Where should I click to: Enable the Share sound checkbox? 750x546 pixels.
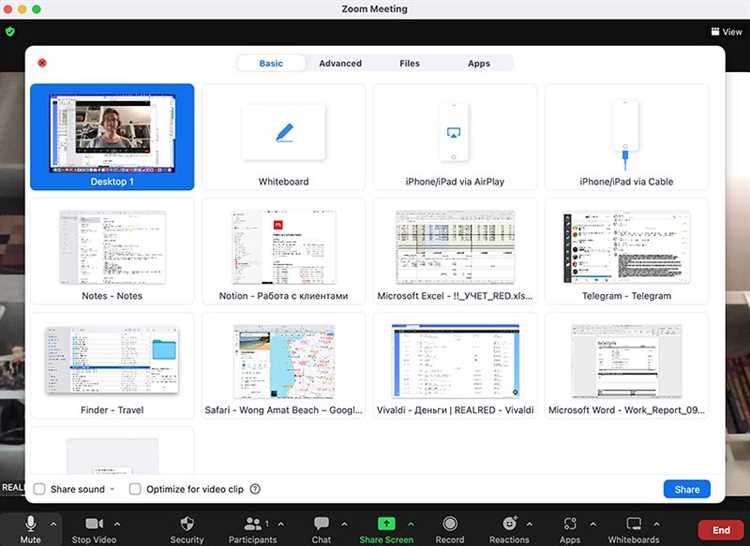(39, 489)
